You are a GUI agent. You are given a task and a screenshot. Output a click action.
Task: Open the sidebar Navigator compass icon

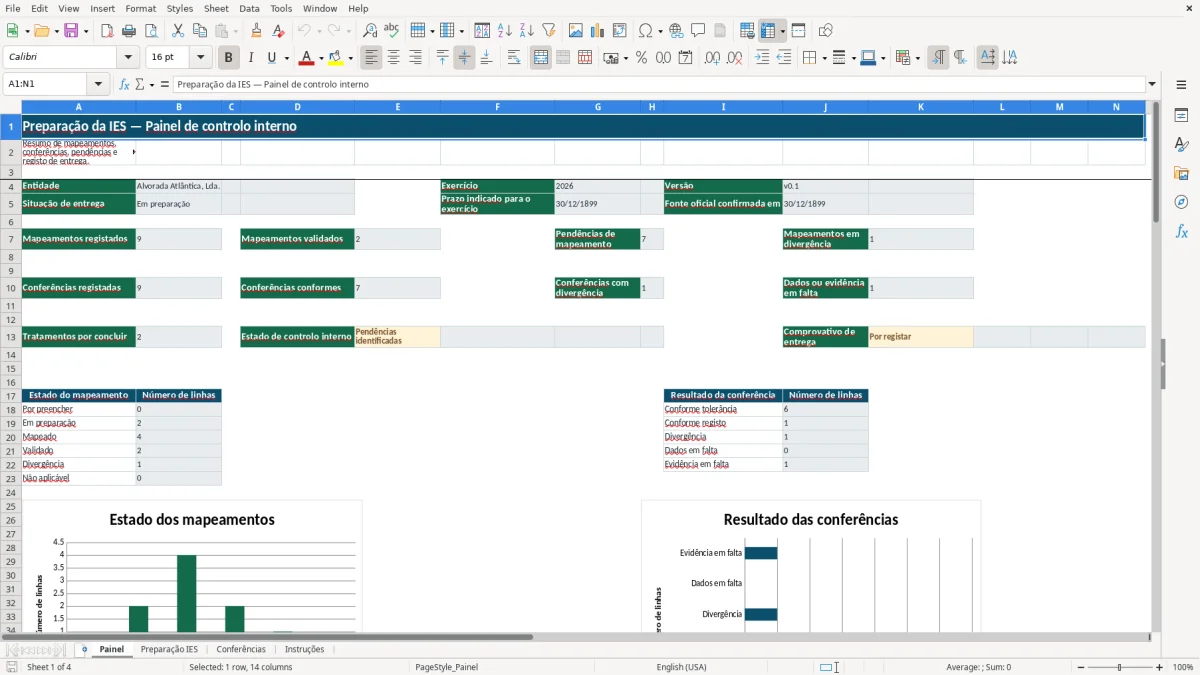[1181, 202]
